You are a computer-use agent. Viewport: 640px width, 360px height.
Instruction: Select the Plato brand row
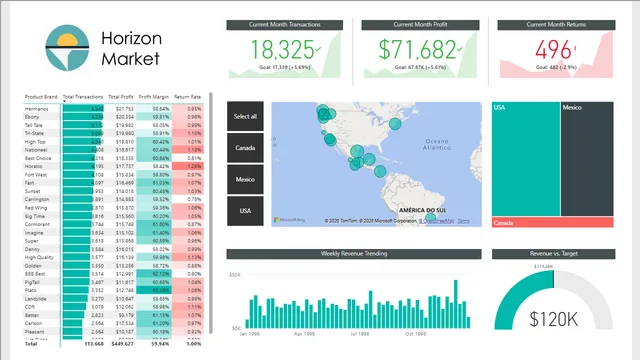[x=113, y=290]
